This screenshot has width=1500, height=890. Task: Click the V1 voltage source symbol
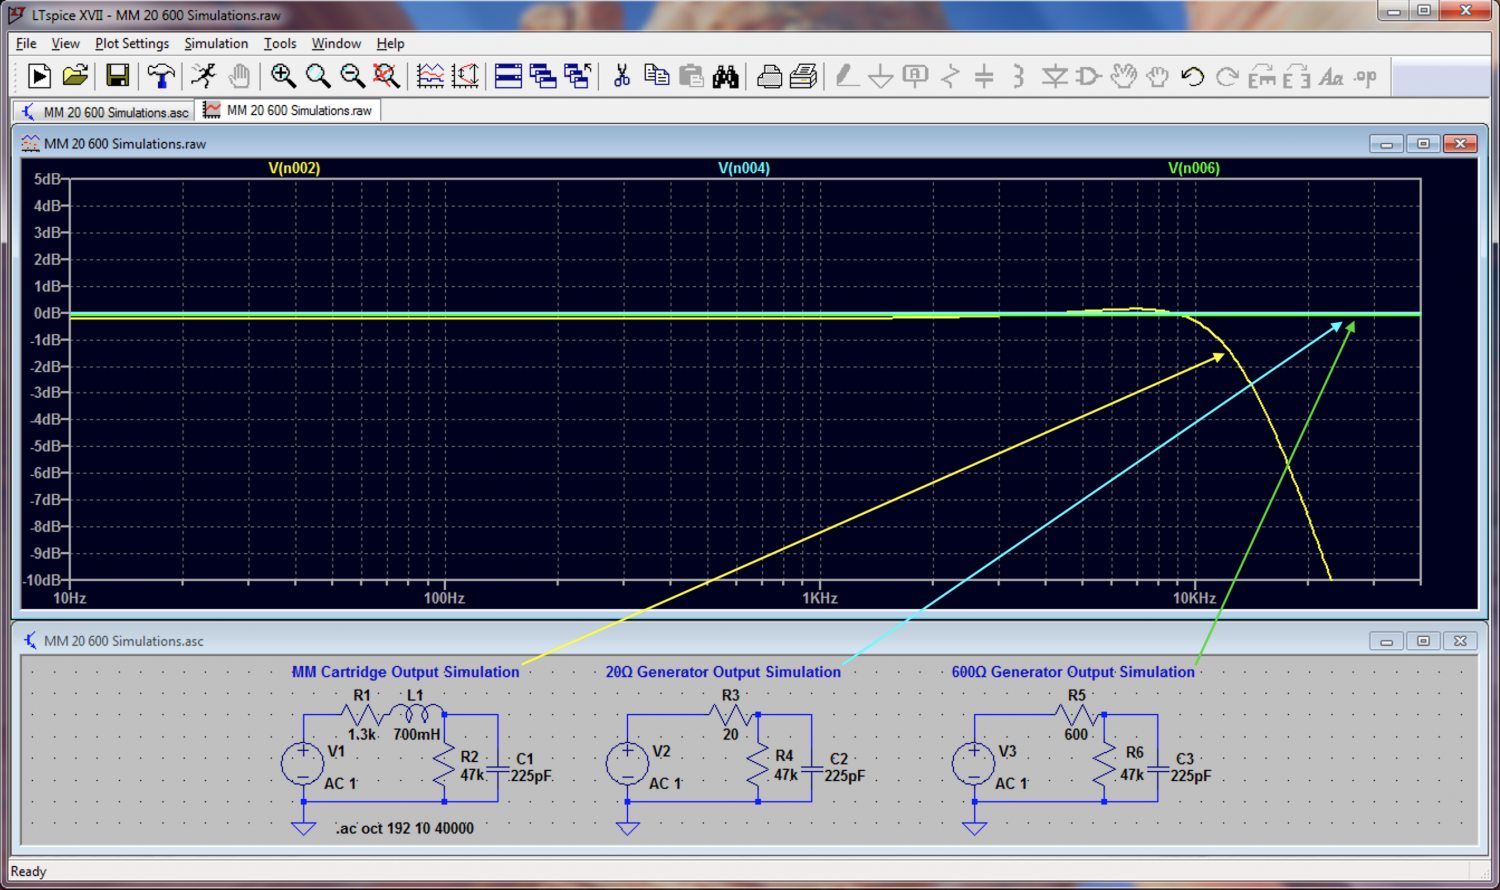(x=303, y=764)
